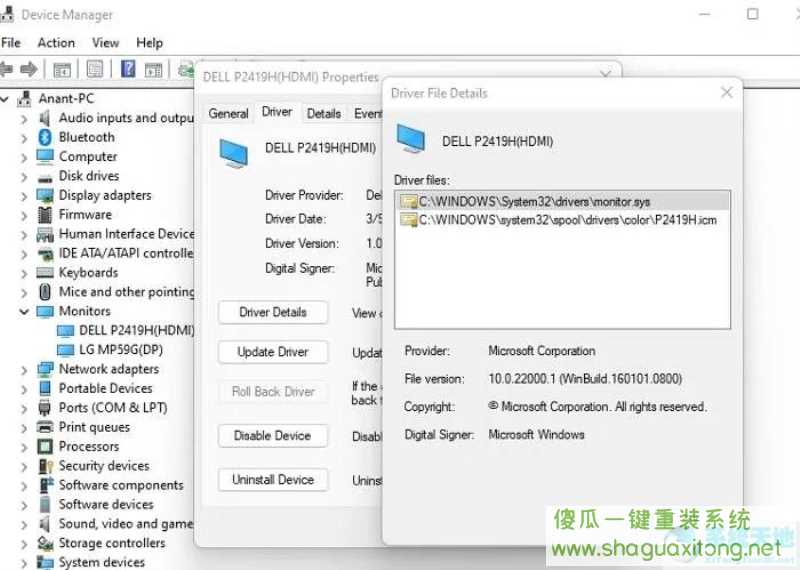Click the Uninstall Device button
The image size is (800, 570).
[273, 480]
